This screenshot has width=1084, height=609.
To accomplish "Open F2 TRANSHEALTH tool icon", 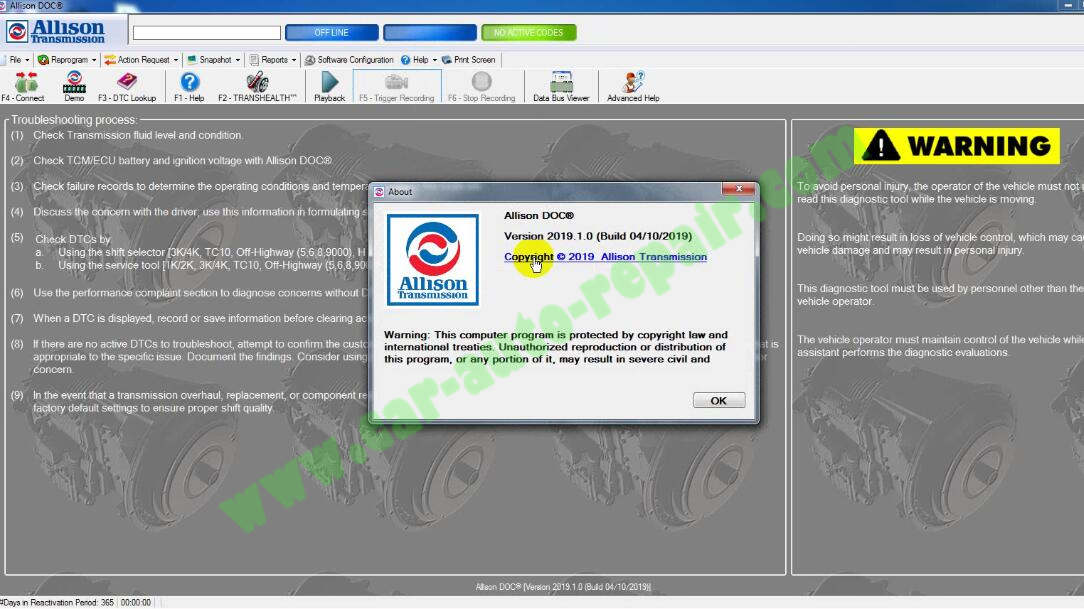I will pos(257,82).
